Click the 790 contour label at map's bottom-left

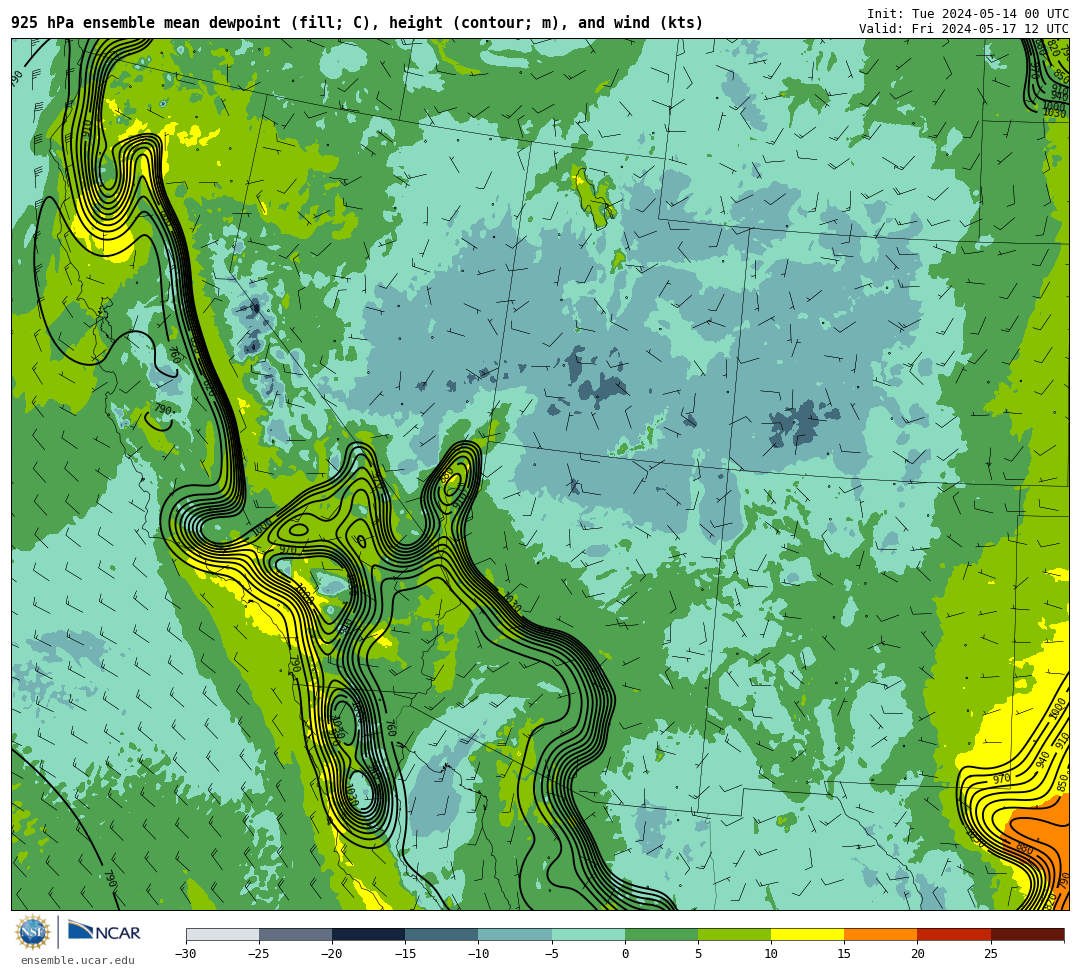pyautogui.click(x=110, y=879)
